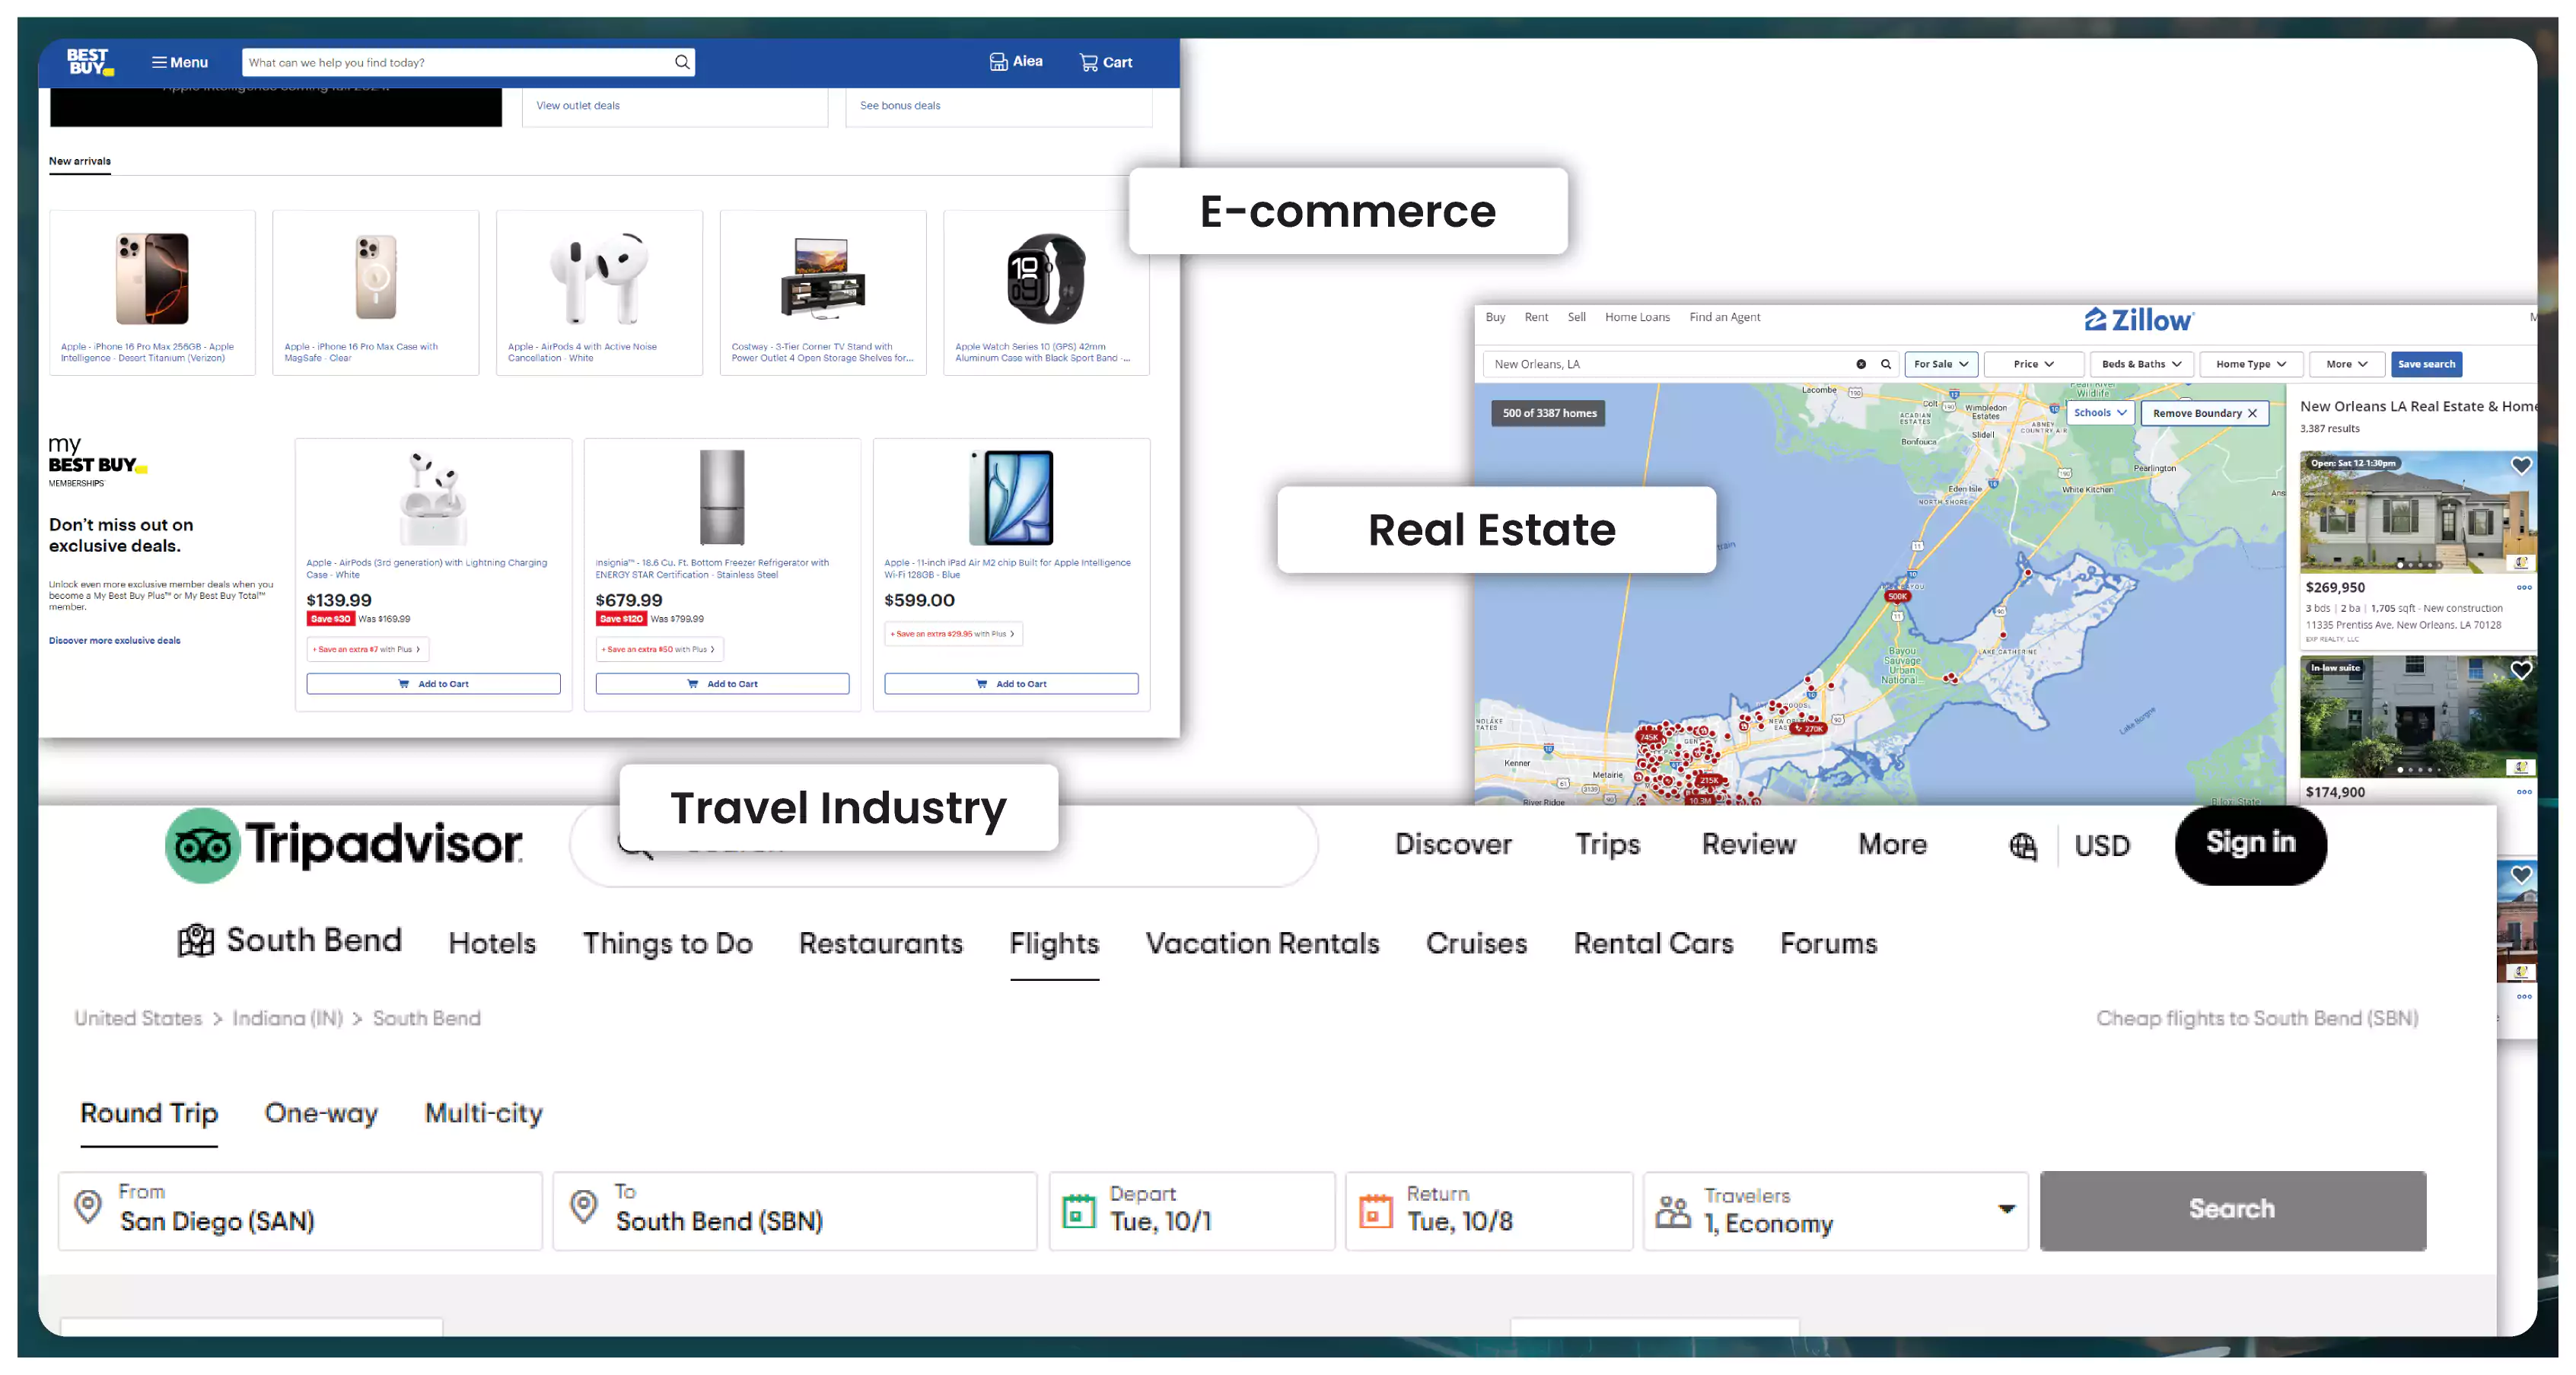The image size is (2576, 1375).
Task: Open Zillow Buy menu
Action: click(x=1495, y=317)
